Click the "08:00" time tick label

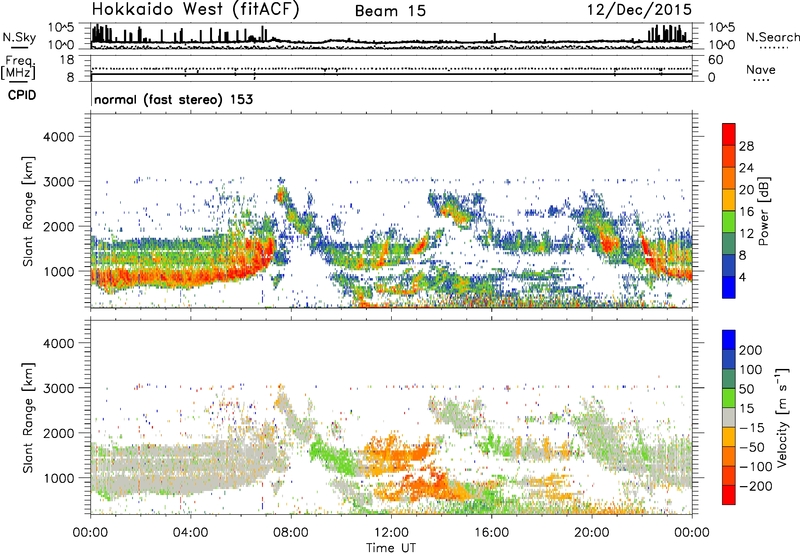[x=291, y=533]
